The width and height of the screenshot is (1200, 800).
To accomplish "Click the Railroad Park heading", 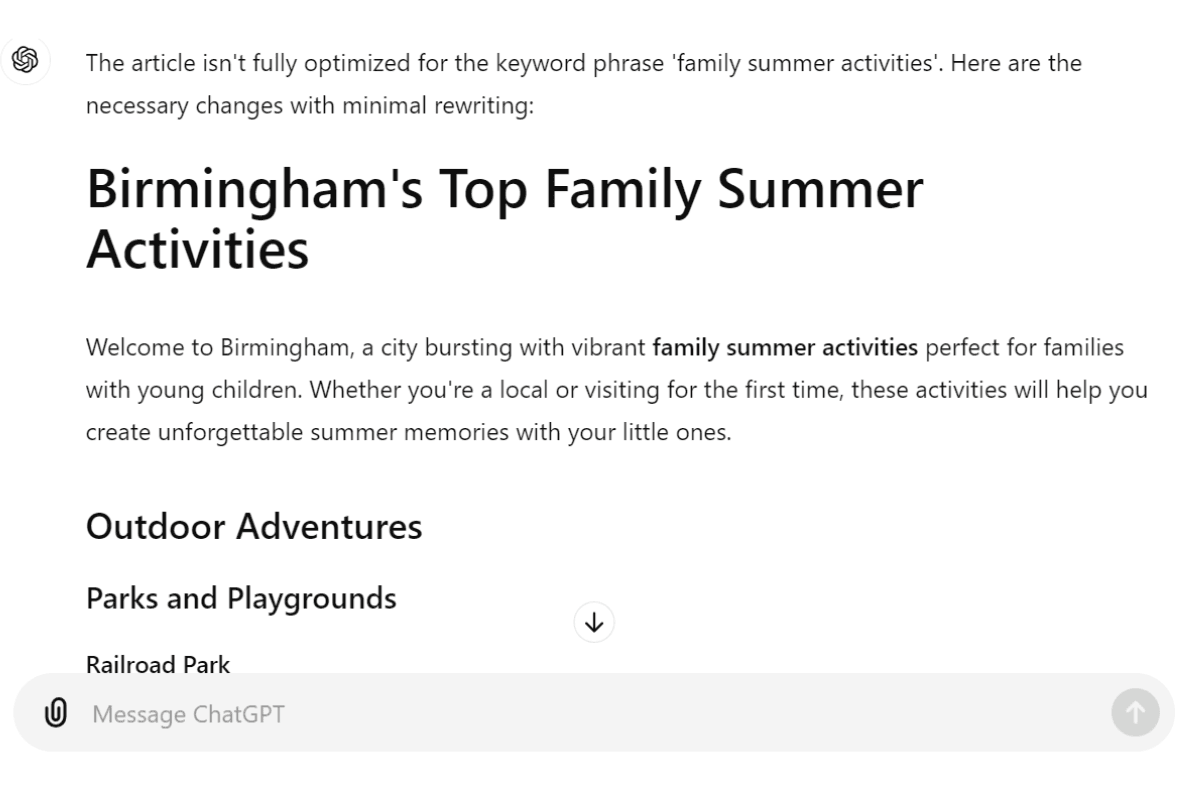I will point(158,664).
